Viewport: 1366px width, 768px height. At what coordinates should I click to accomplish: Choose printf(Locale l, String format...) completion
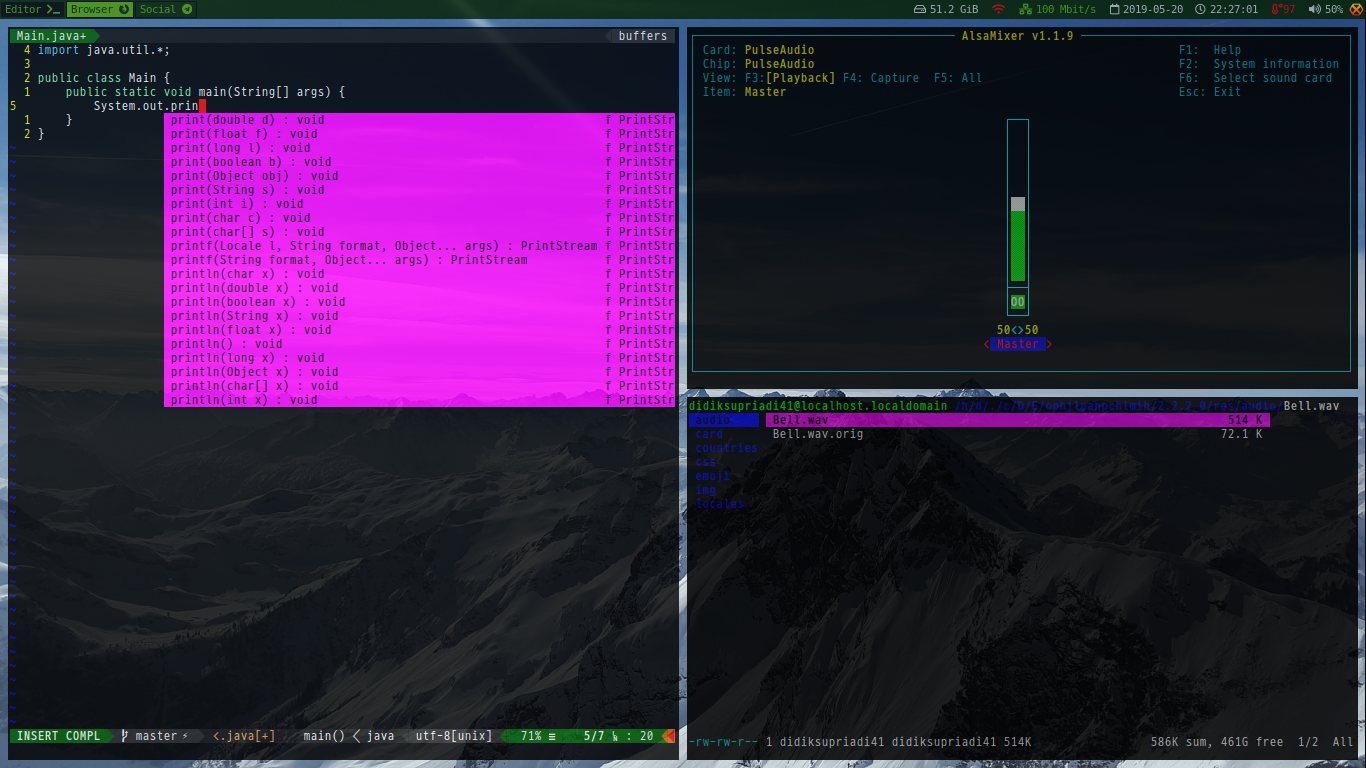pyautogui.click(x=420, y=246)
